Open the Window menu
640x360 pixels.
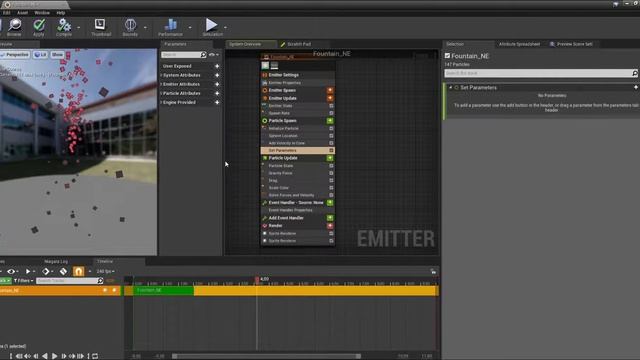point(42,13)
